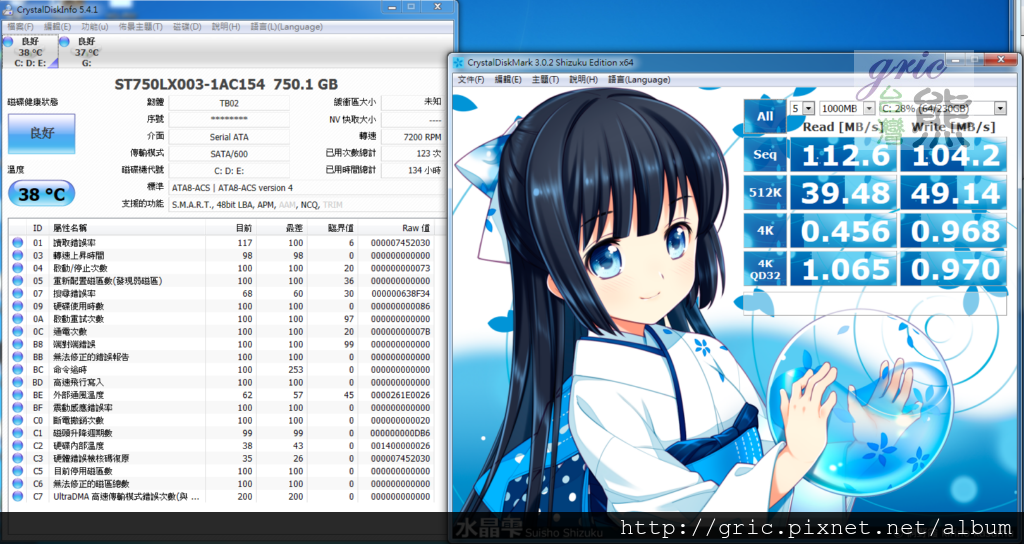The width and height of the screenshot is (1024, 544).
Task: Open 編輯(E) menu in CrystalDiskInfo
Action: point(57,27)
